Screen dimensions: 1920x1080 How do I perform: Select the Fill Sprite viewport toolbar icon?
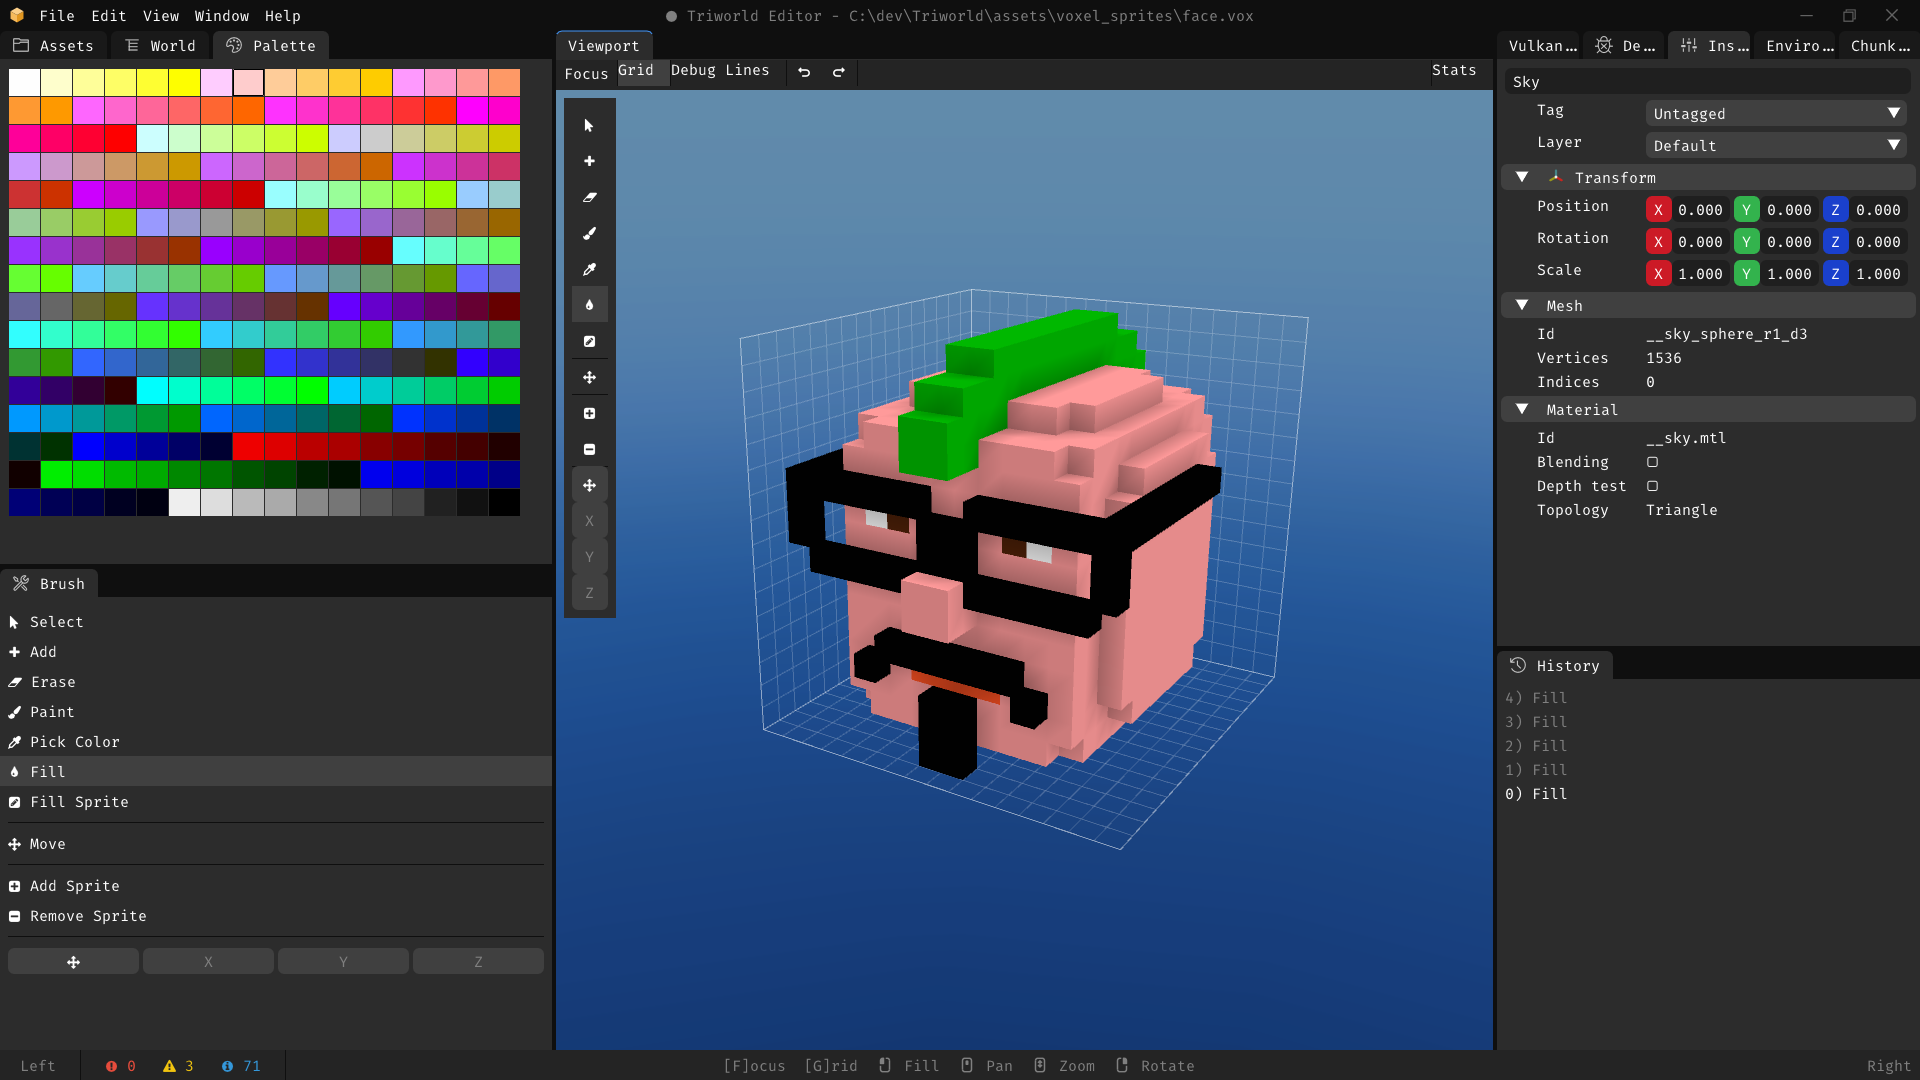pyautogui.click(x=589, y=341)
